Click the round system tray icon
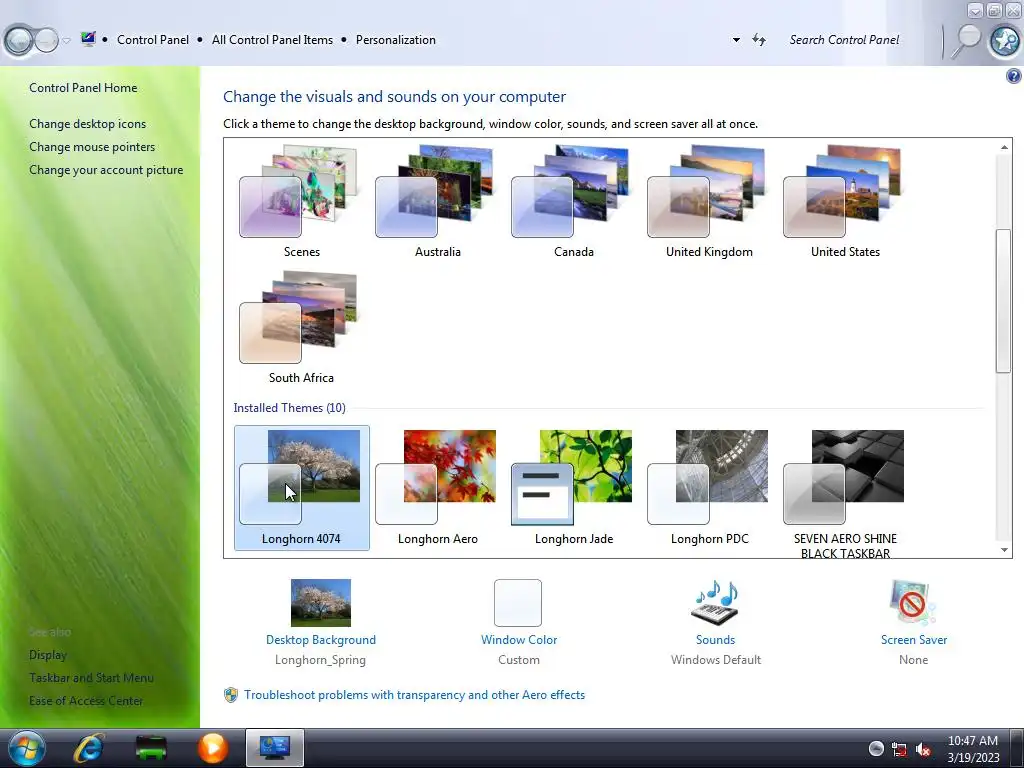1024x768 pixels. (x=876, y=749)
